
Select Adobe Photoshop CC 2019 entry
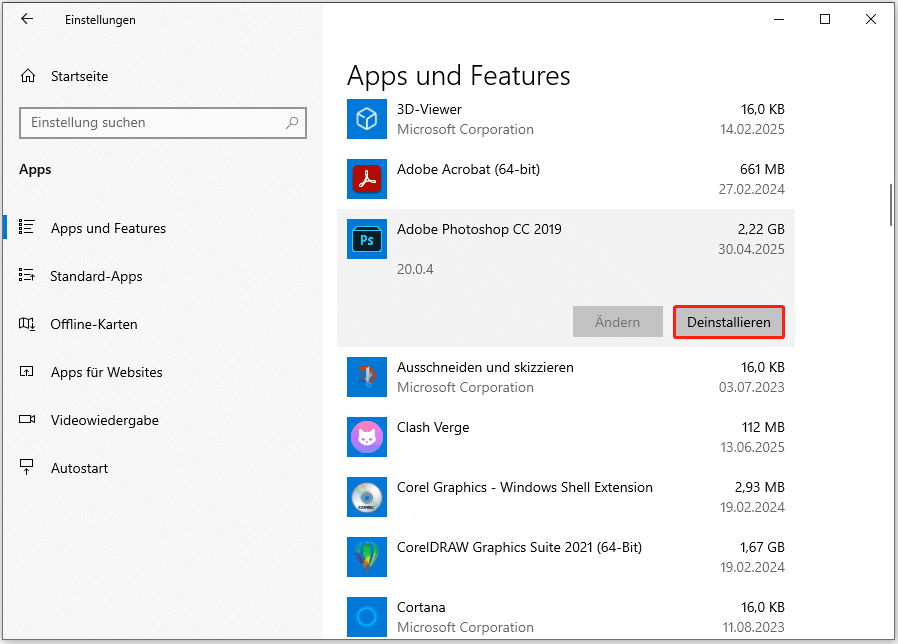566,278
